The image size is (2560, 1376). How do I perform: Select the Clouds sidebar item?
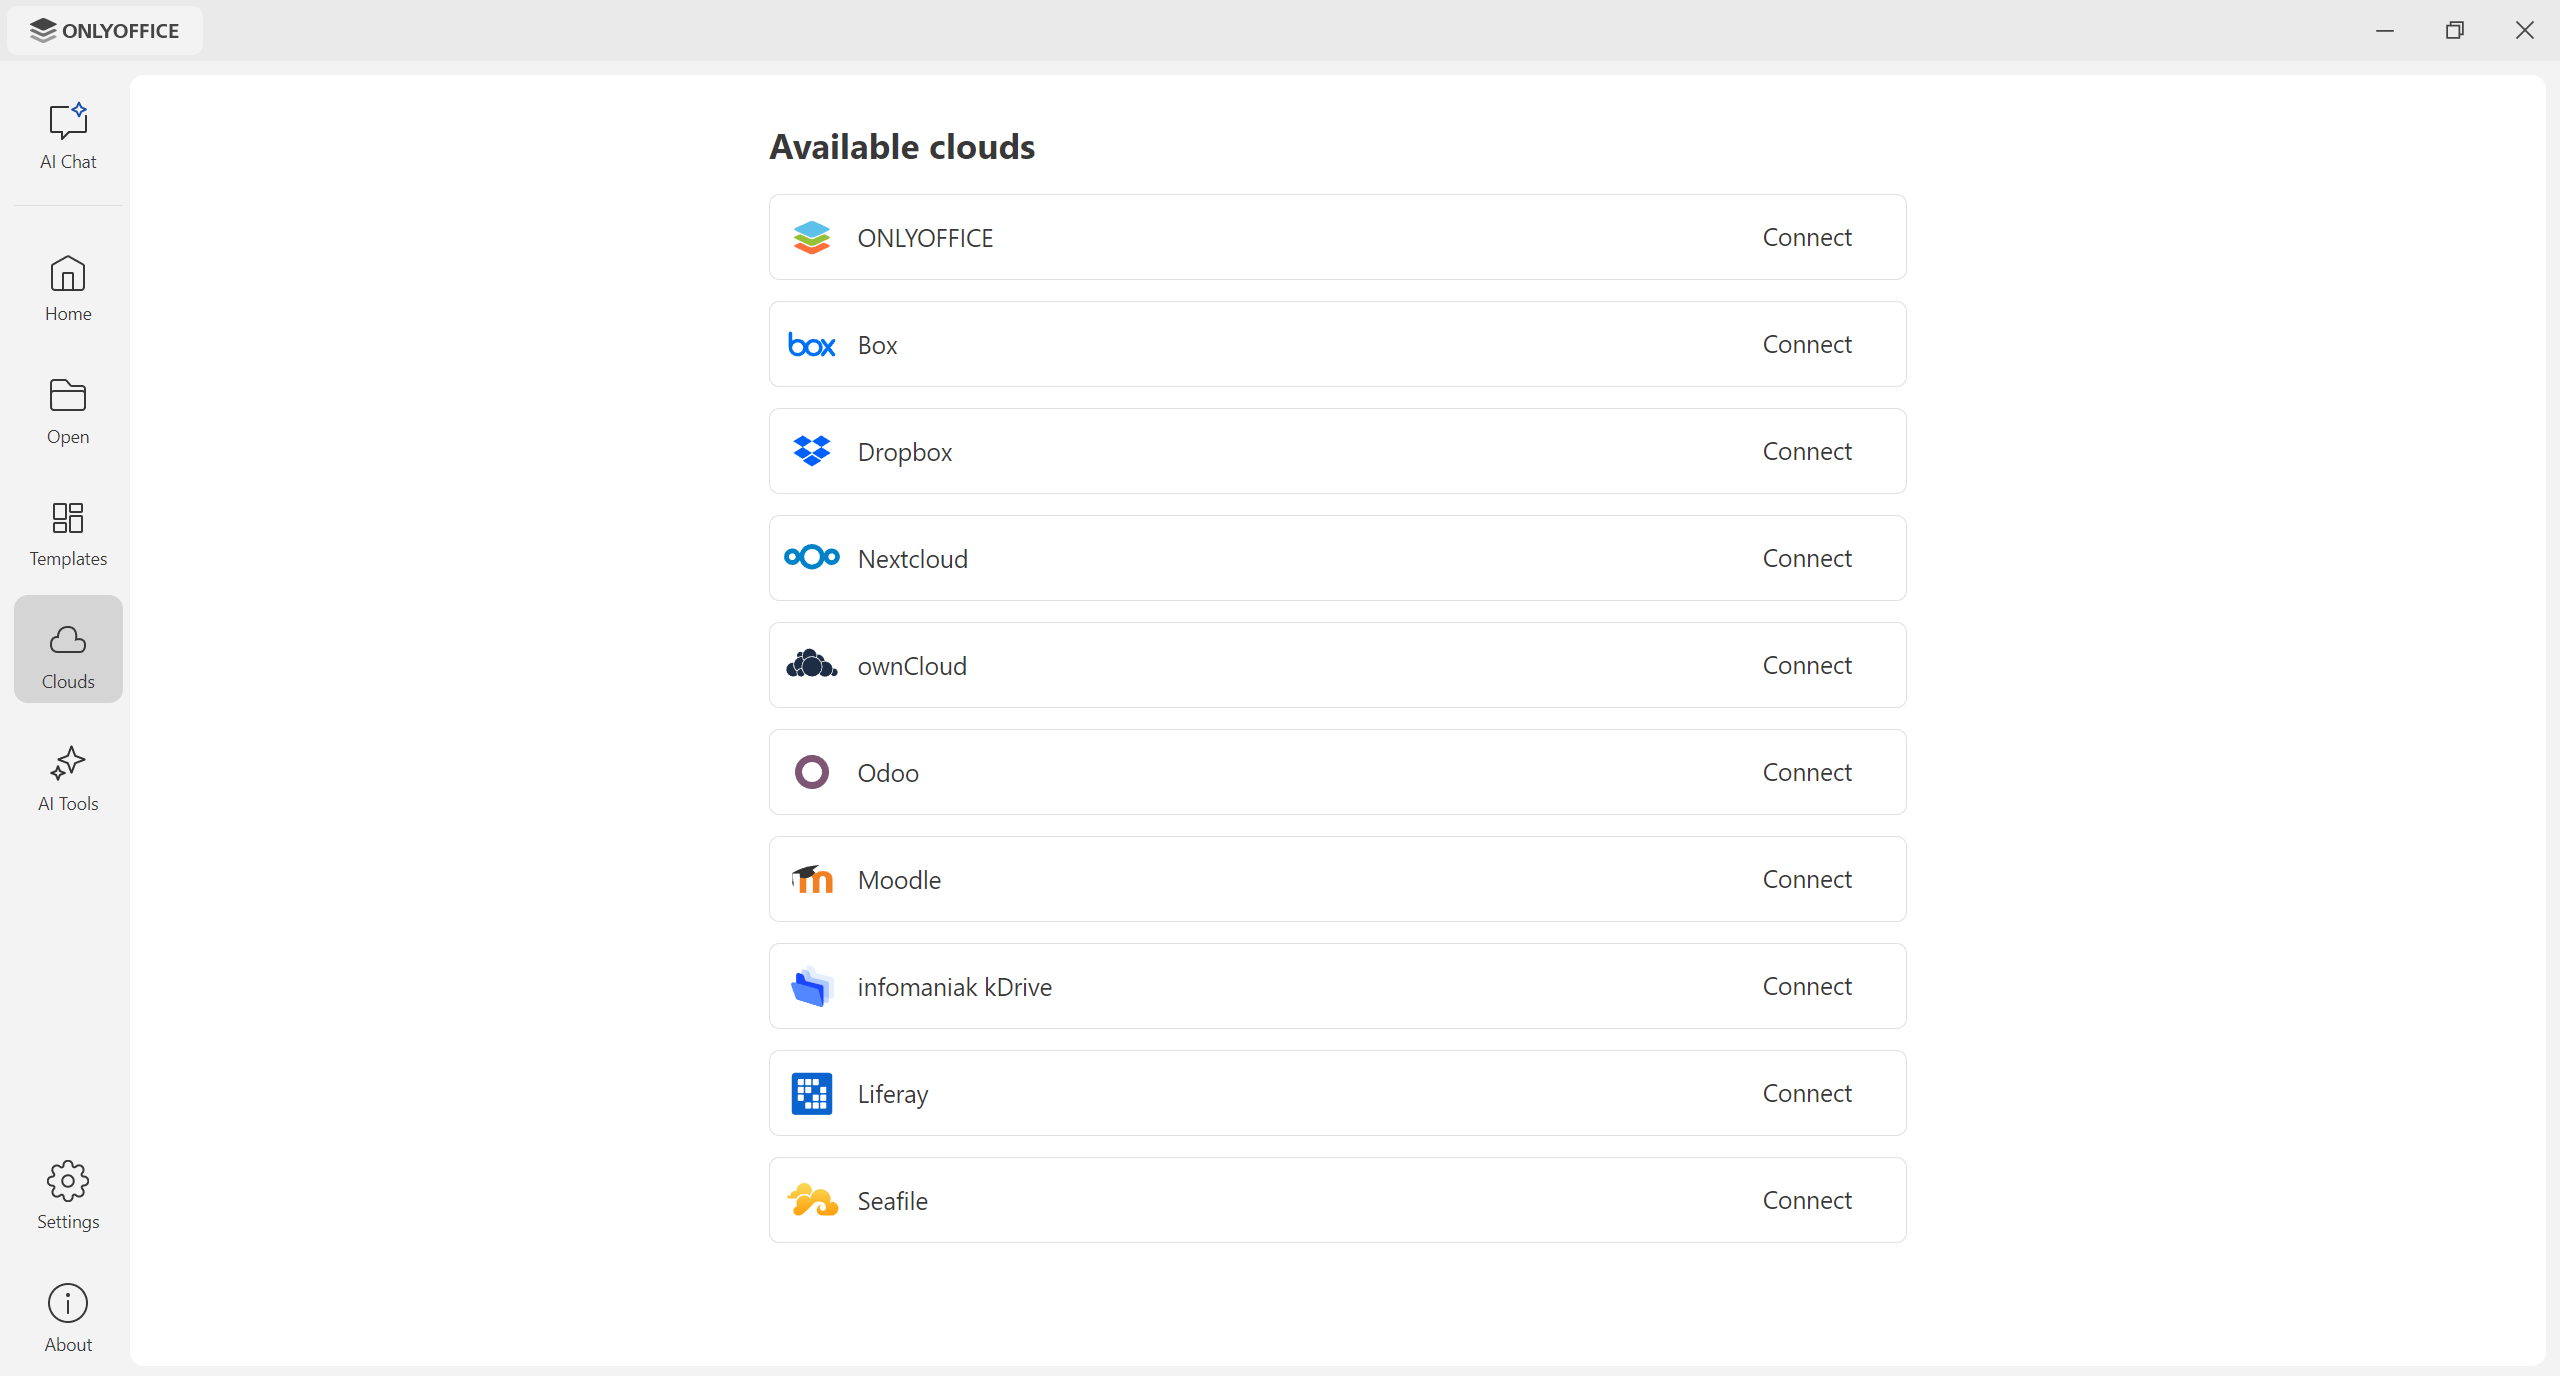(x=68, y=649)
